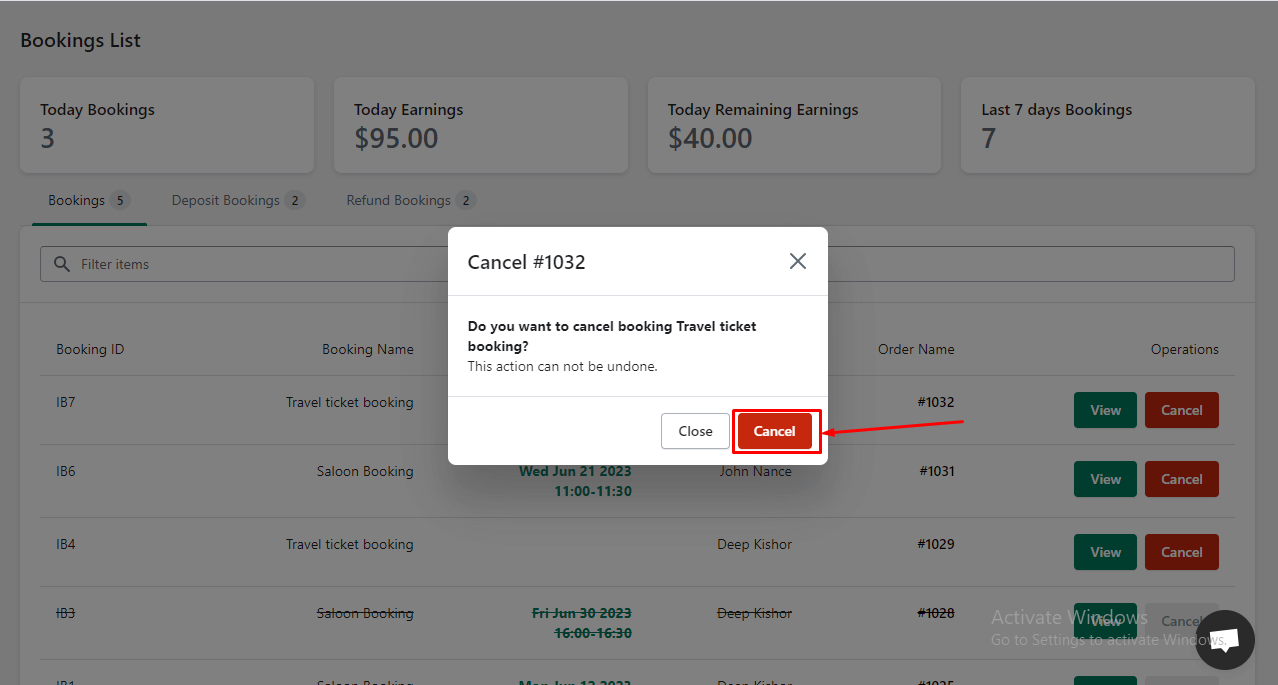Click the search magnifier icon in filter

point(62,264)
